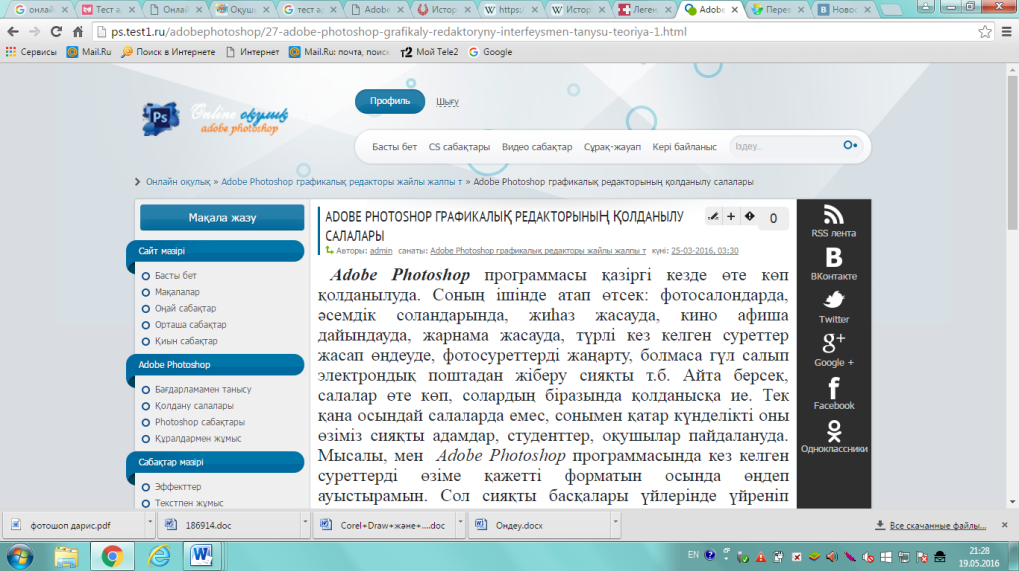Click the Шығу logout link
Viewport: 1019px width, 571px height.
click(x=447, y=102)
